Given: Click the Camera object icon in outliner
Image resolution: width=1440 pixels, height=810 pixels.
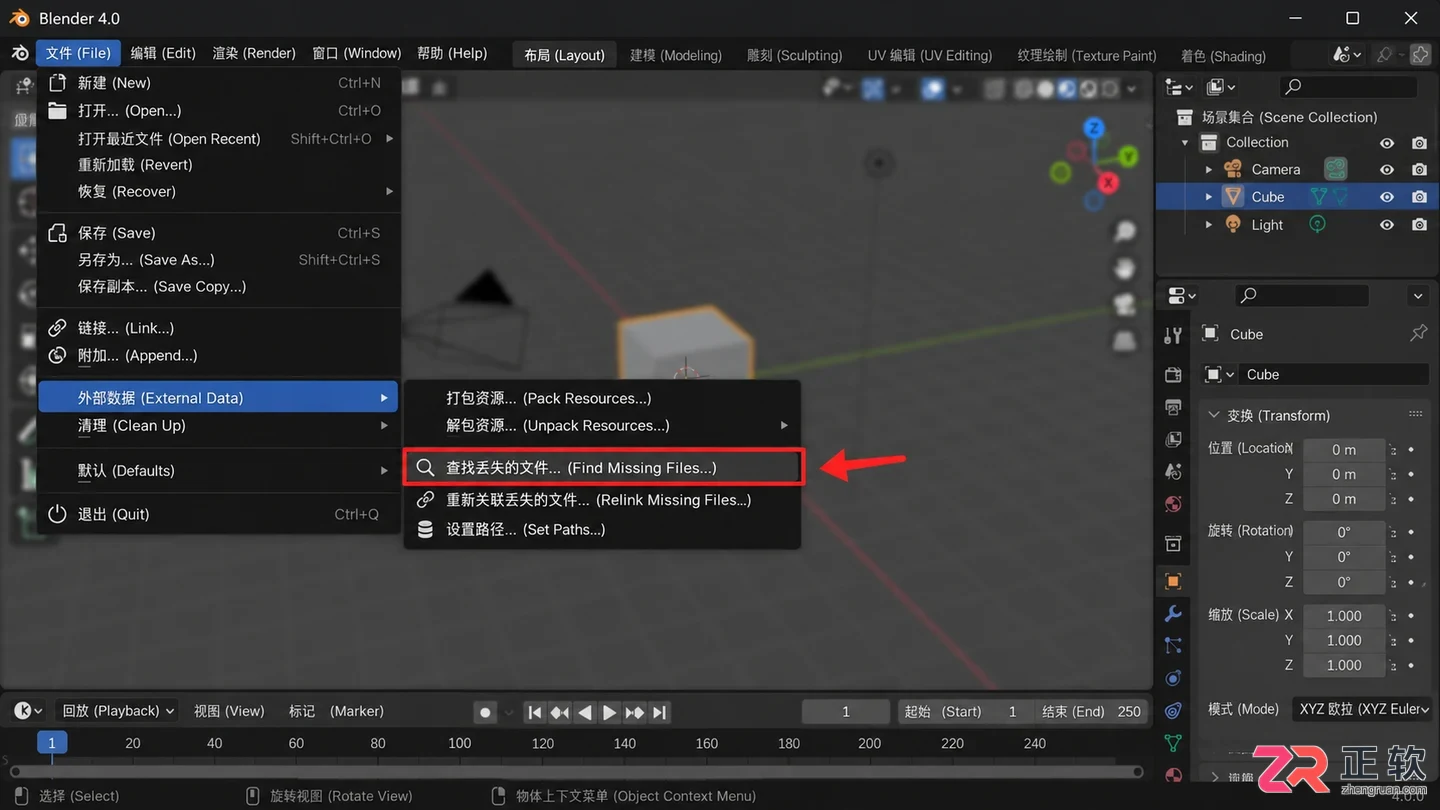Looking at the screenshot, I should (1234, 169).
